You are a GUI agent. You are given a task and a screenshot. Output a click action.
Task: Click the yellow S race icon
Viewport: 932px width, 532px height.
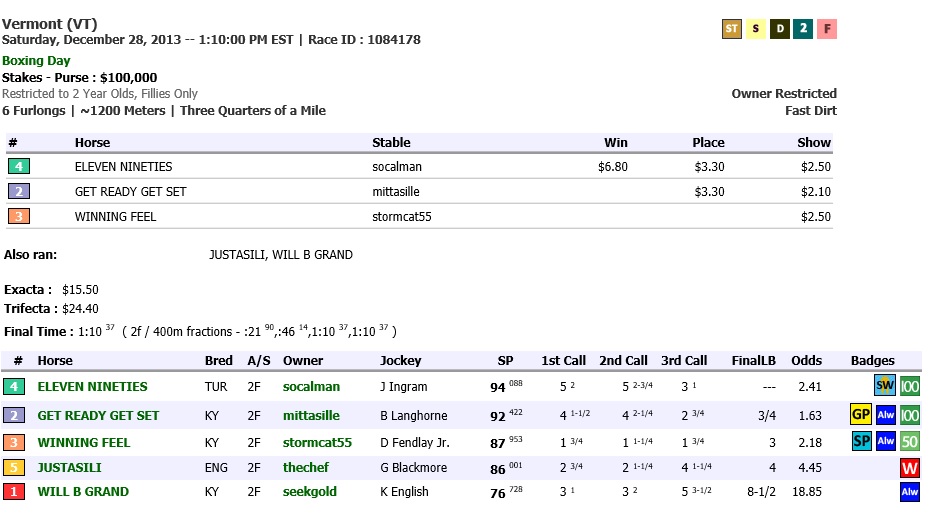tap(756, 29)
